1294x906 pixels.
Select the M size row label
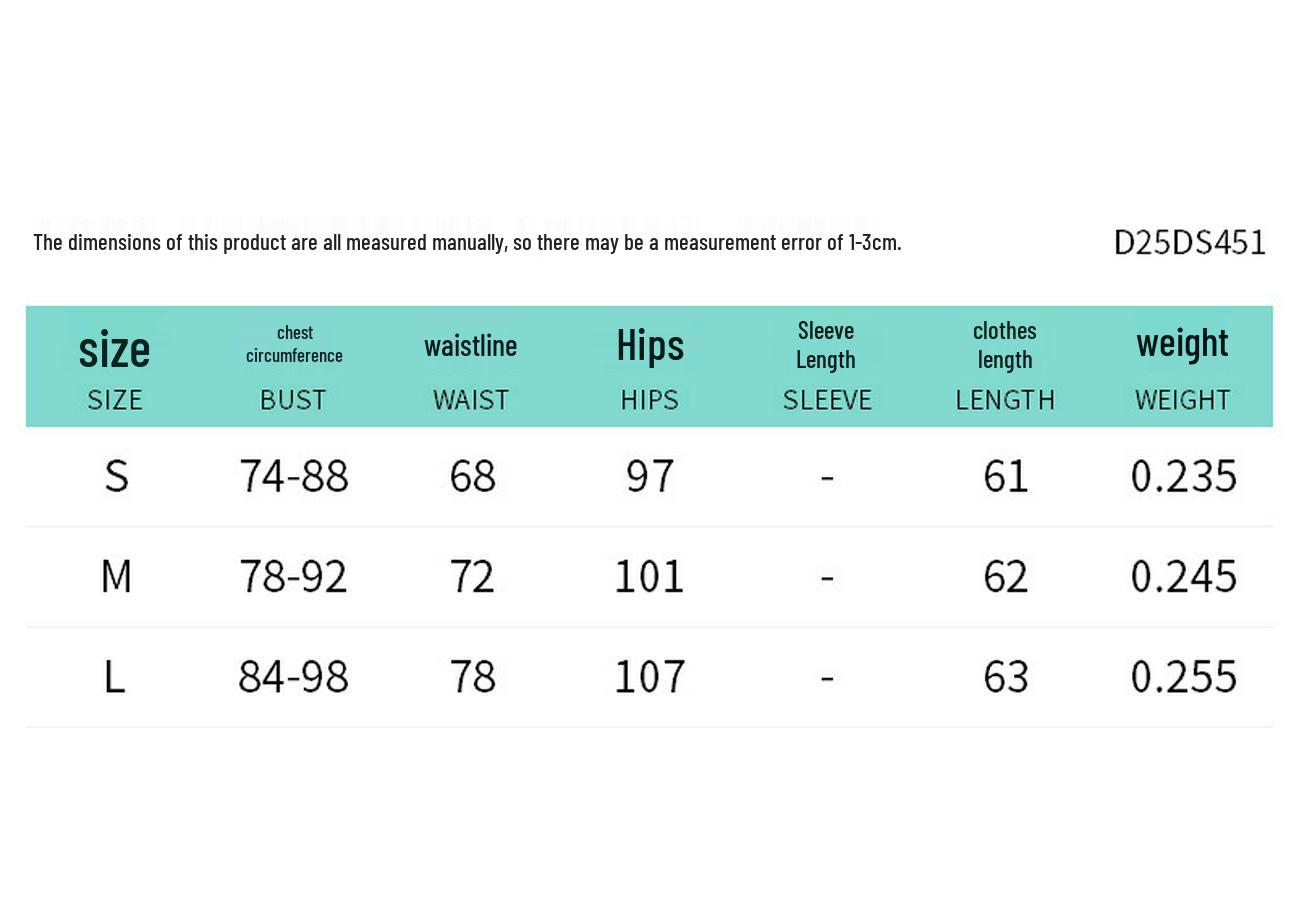[116, 576]
